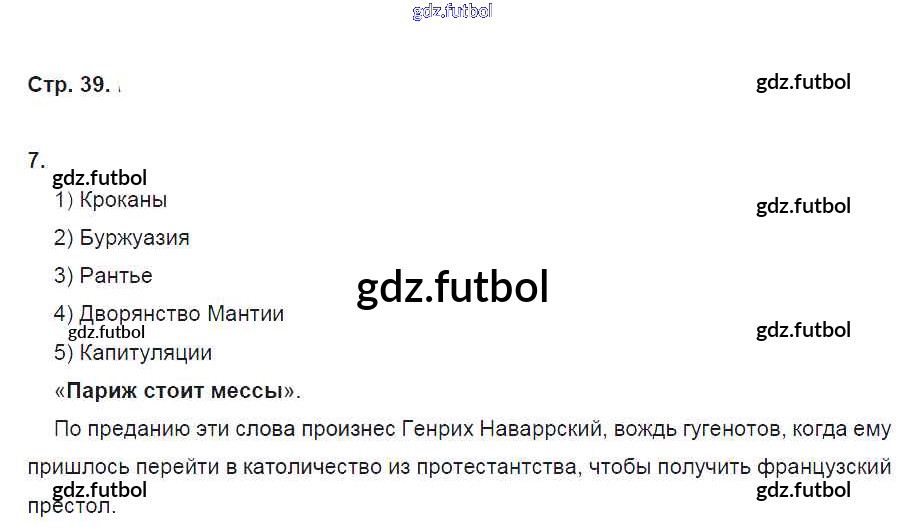Select '4) Дворянство Мантии' line
904x529 pixels.
point(169,314)
